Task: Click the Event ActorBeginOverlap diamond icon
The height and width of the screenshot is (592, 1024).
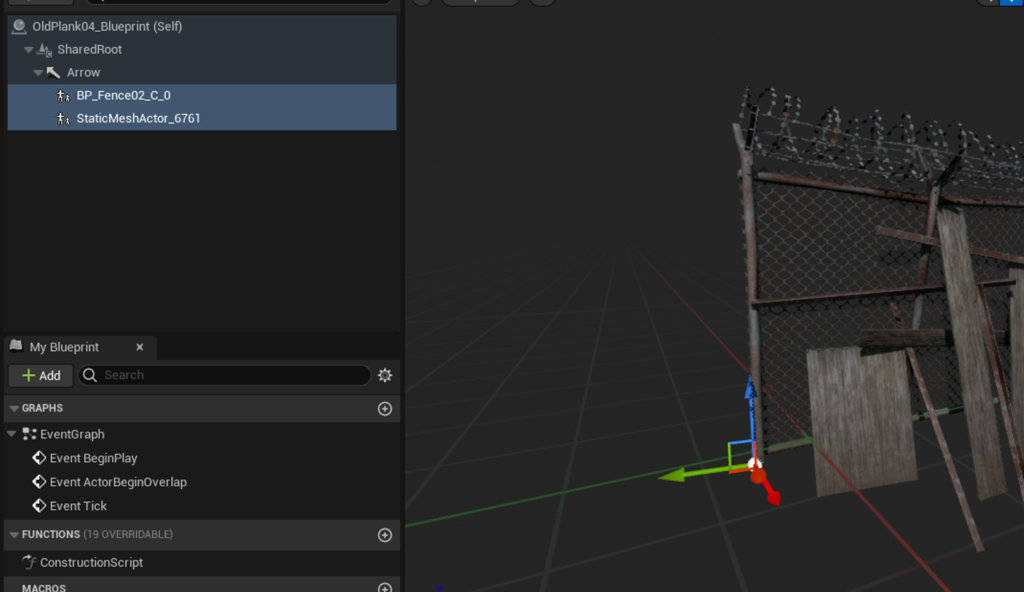Action: tap(39, 482)
